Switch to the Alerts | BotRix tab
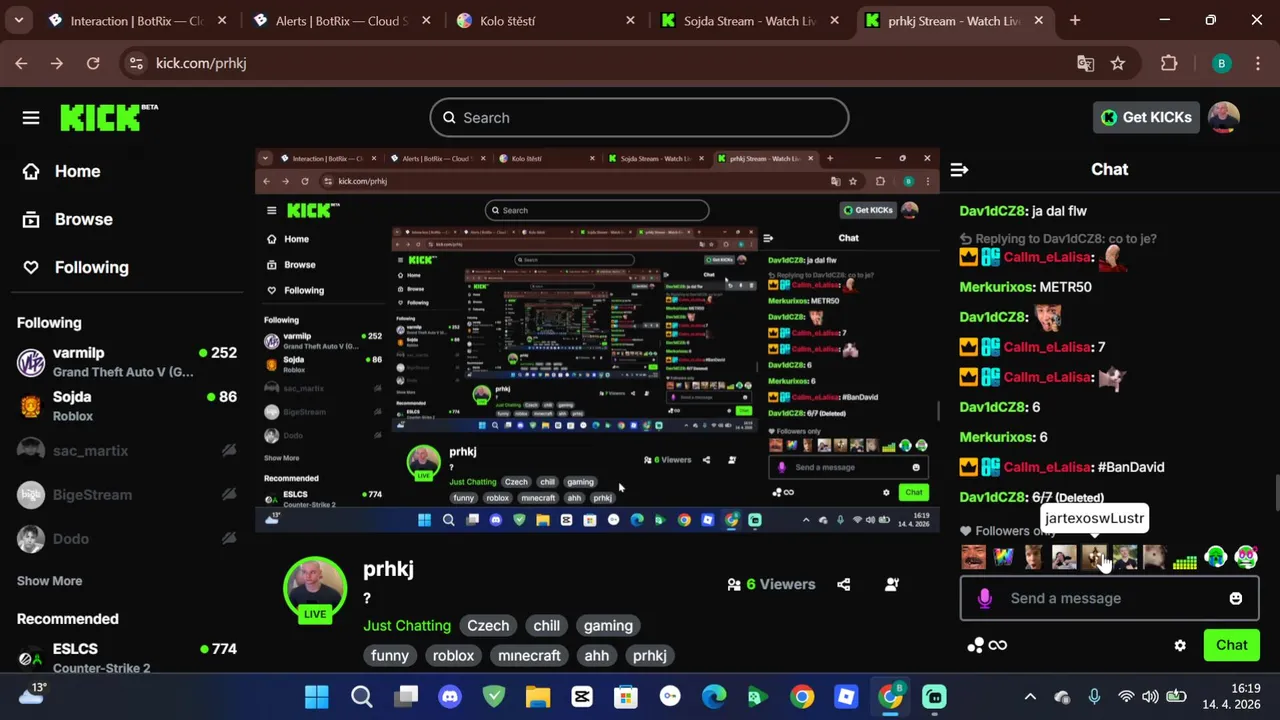This screenshot has width=1280, height=720. coord(342,20)
